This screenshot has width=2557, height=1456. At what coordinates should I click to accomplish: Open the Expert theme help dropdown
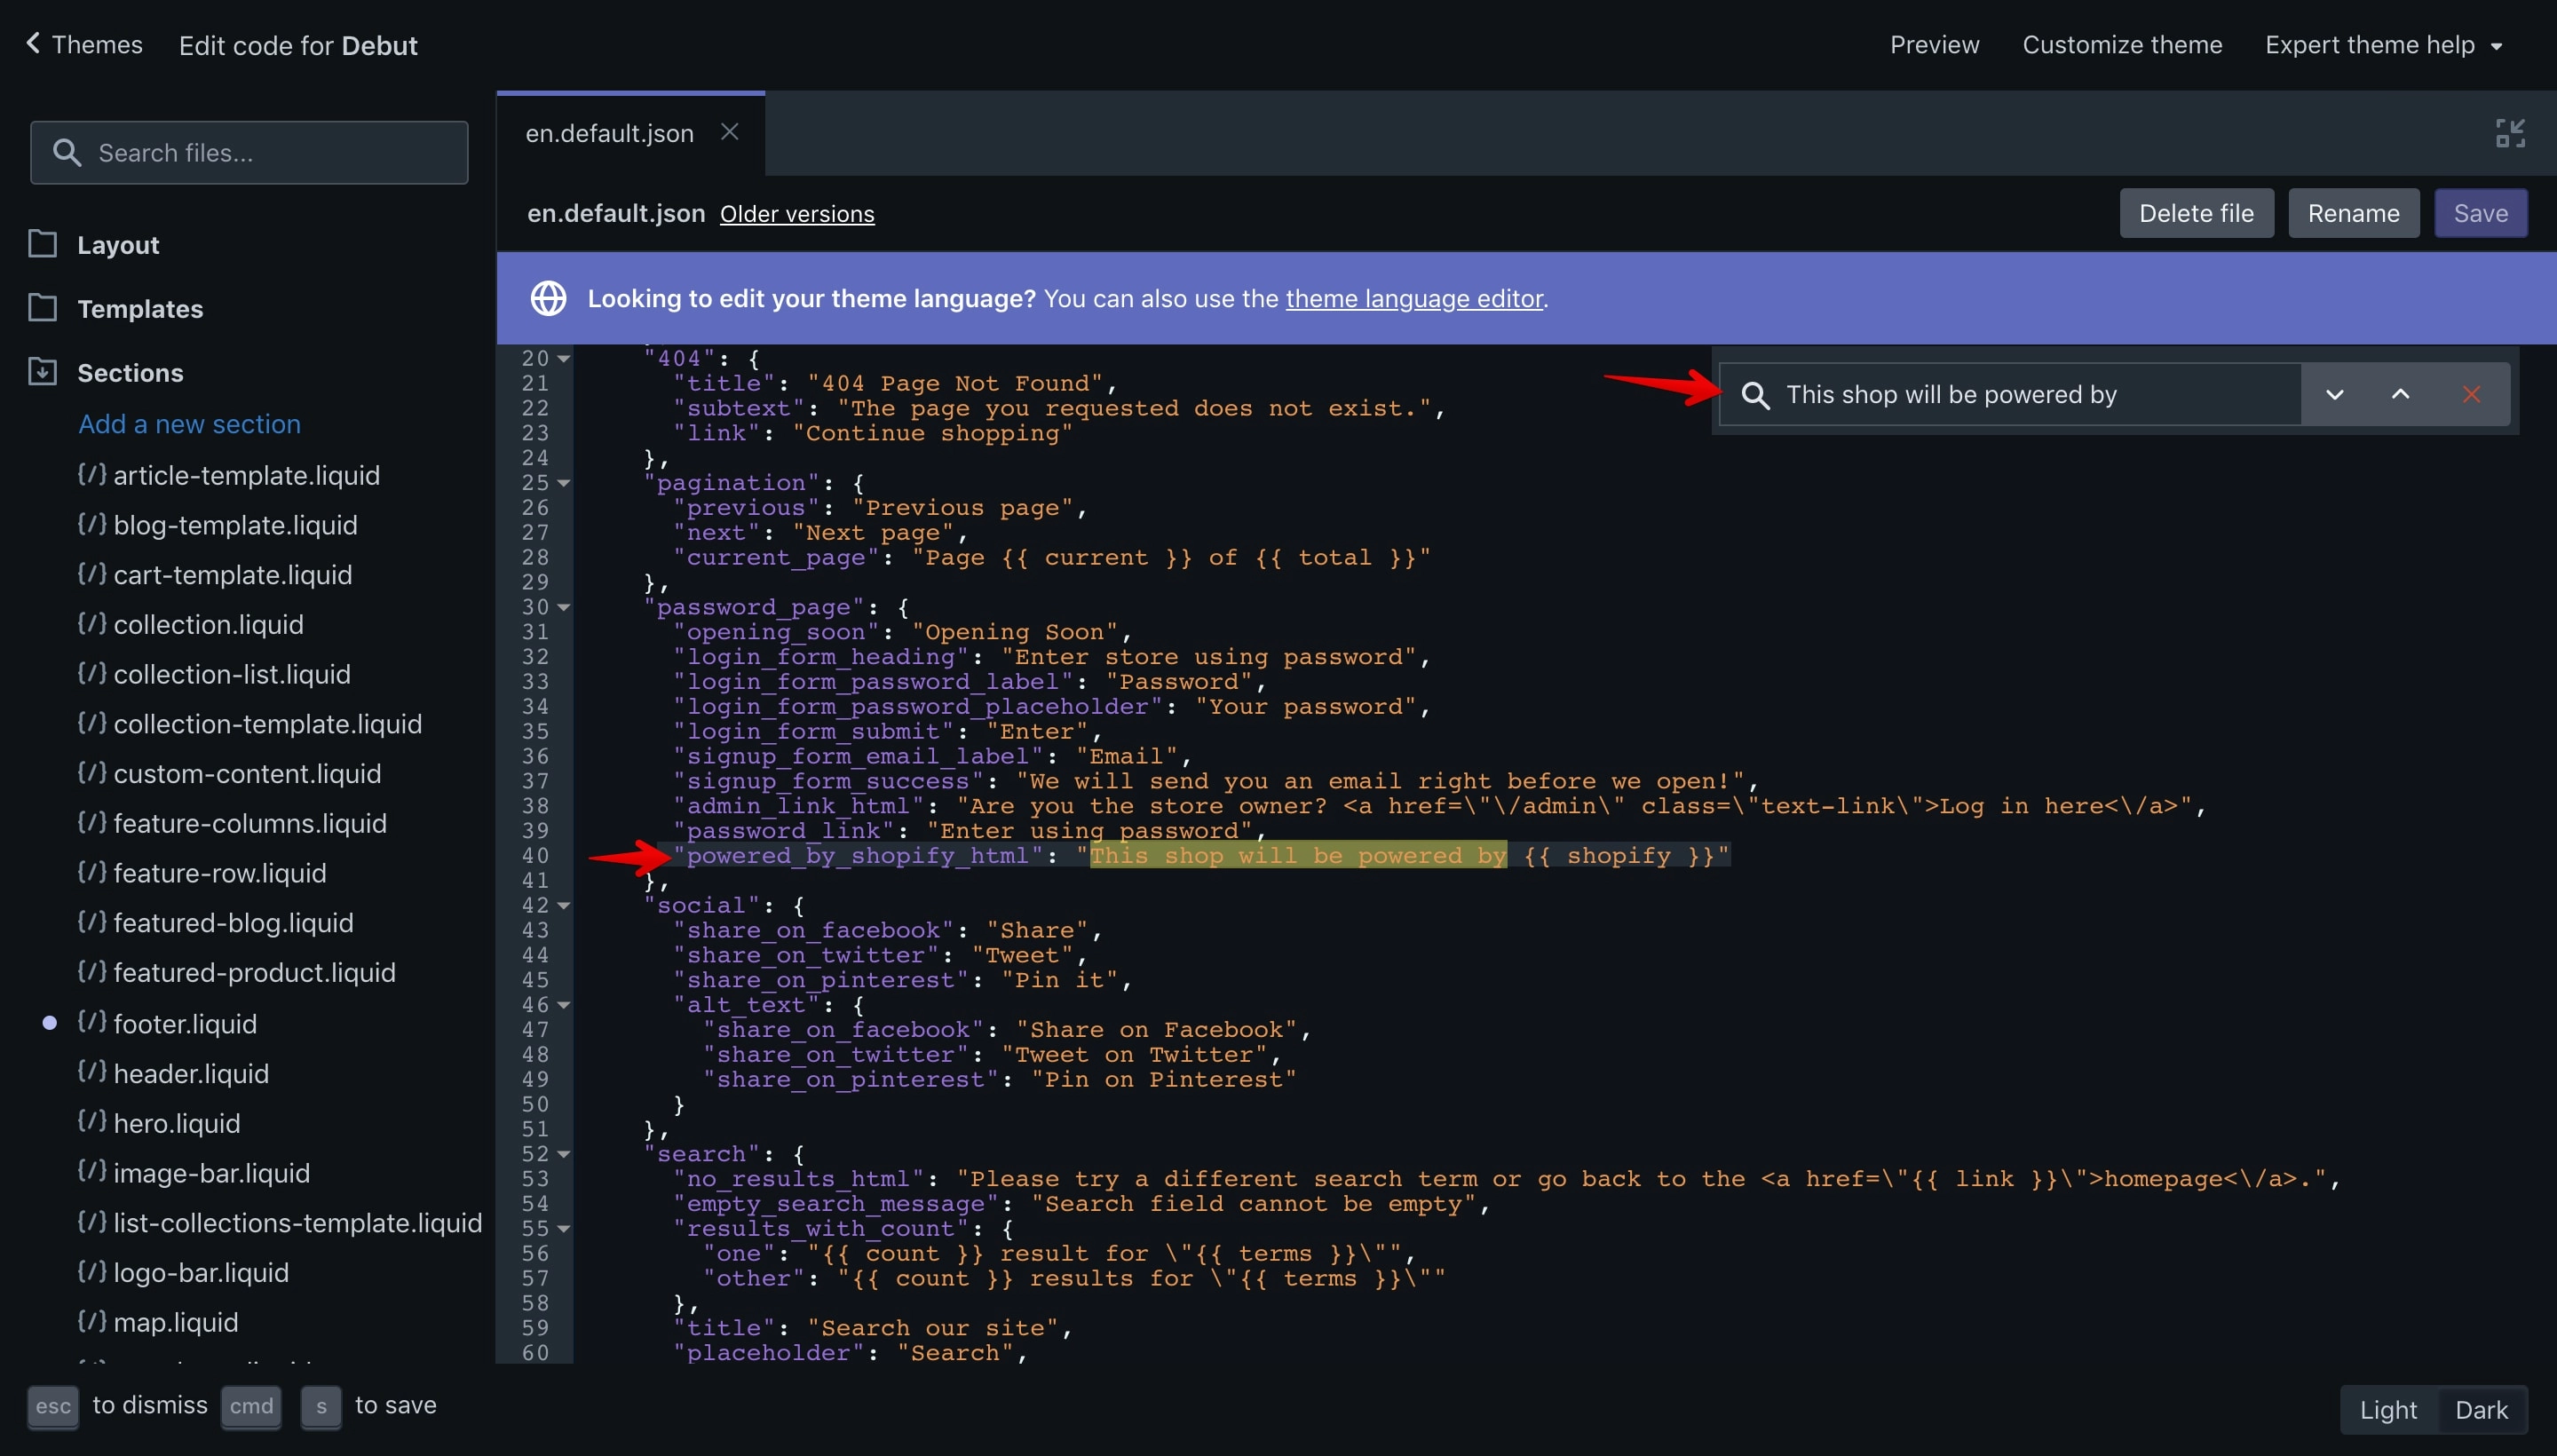[x=2383, y=45]
